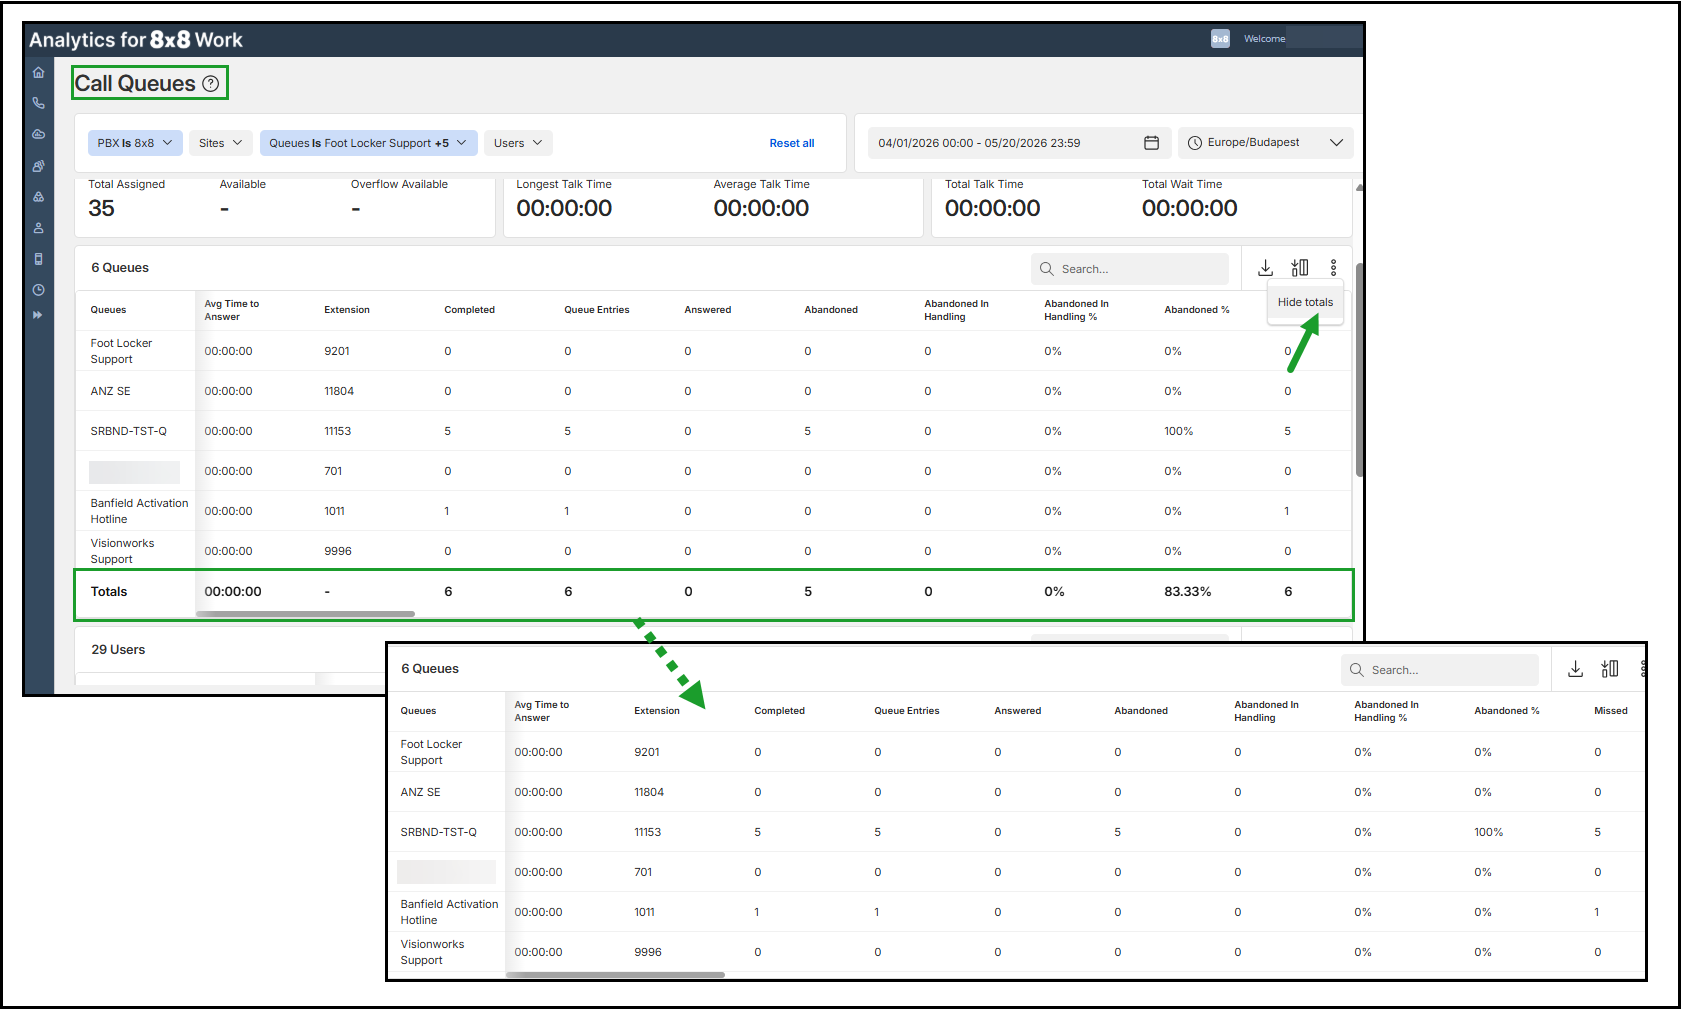Click the calendar icon in date range
The image size is (1682, 1009).
(1151, 143)
